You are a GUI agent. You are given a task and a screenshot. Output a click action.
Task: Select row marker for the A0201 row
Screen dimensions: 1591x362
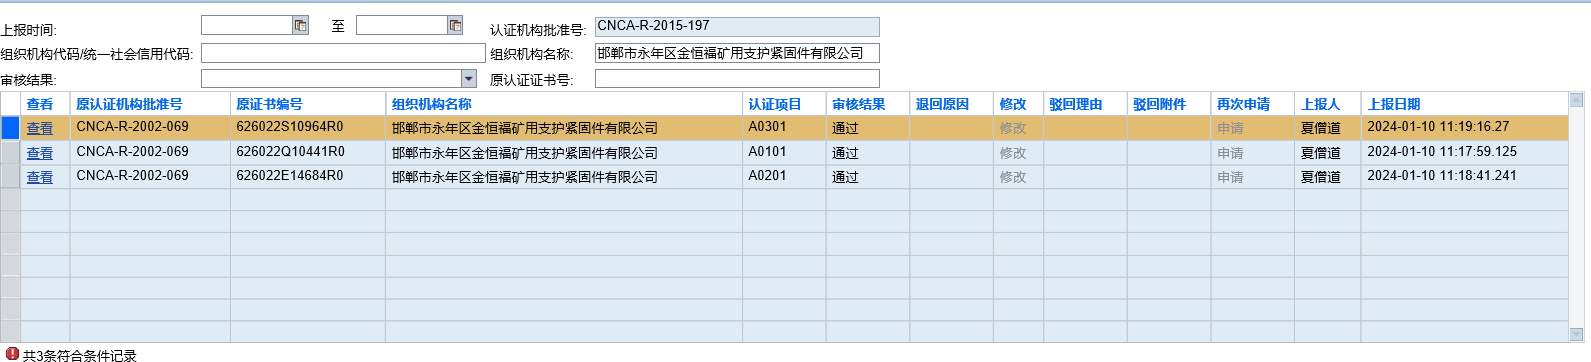pos(10,176)
